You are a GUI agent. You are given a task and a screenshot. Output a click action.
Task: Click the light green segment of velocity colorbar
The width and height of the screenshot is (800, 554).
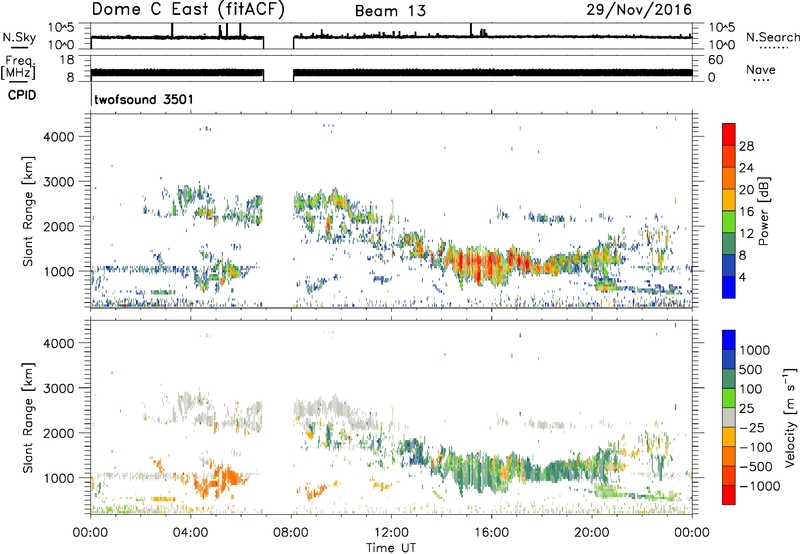tap(729, 398)
